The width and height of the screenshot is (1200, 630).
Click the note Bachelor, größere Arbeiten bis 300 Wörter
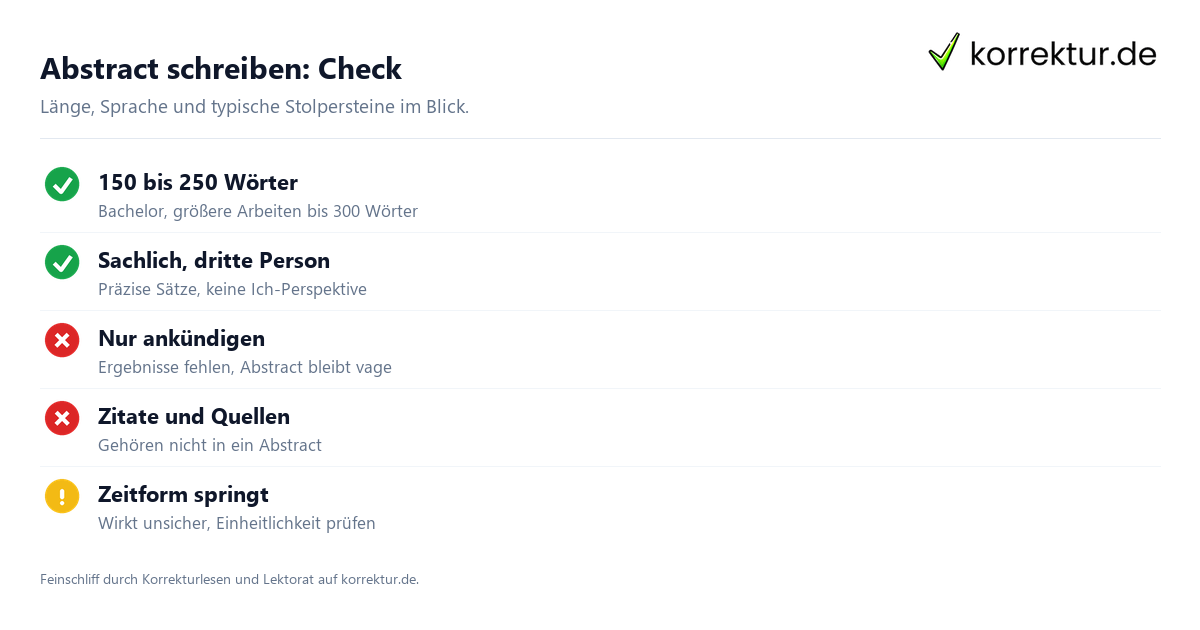[258, 211]
